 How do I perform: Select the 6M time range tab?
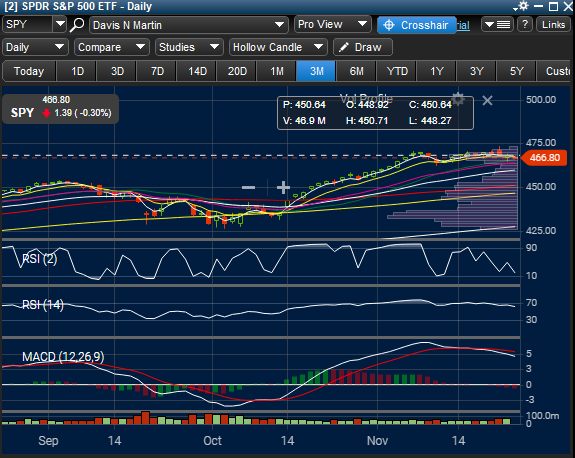(356, 71)
